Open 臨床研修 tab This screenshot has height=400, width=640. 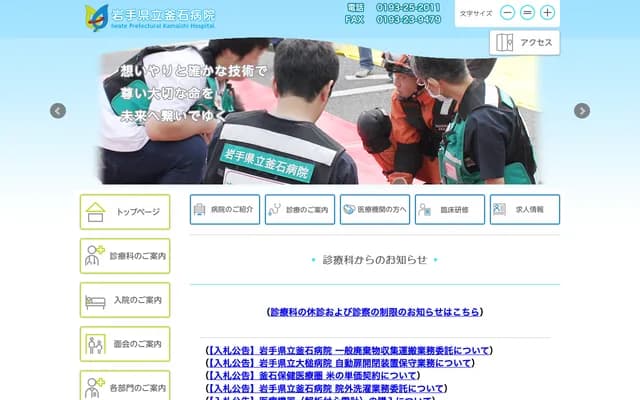450,209
